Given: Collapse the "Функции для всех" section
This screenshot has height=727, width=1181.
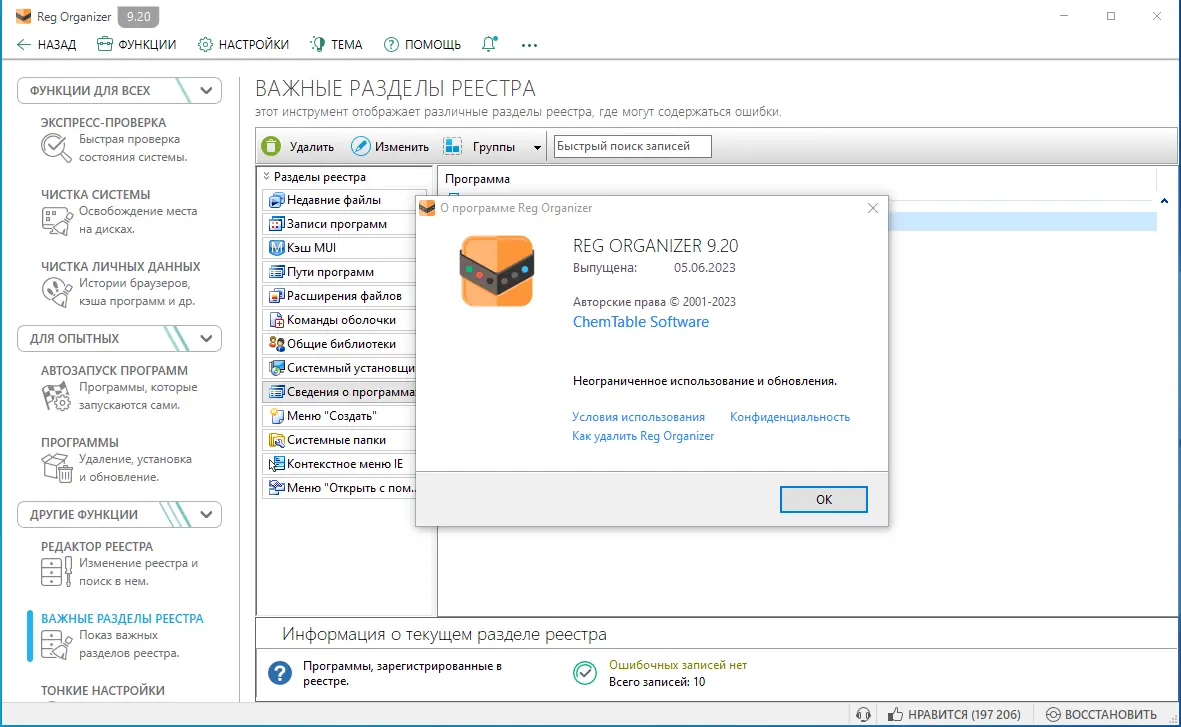Looking at the screenshot, I should click(x=206, y=90).
